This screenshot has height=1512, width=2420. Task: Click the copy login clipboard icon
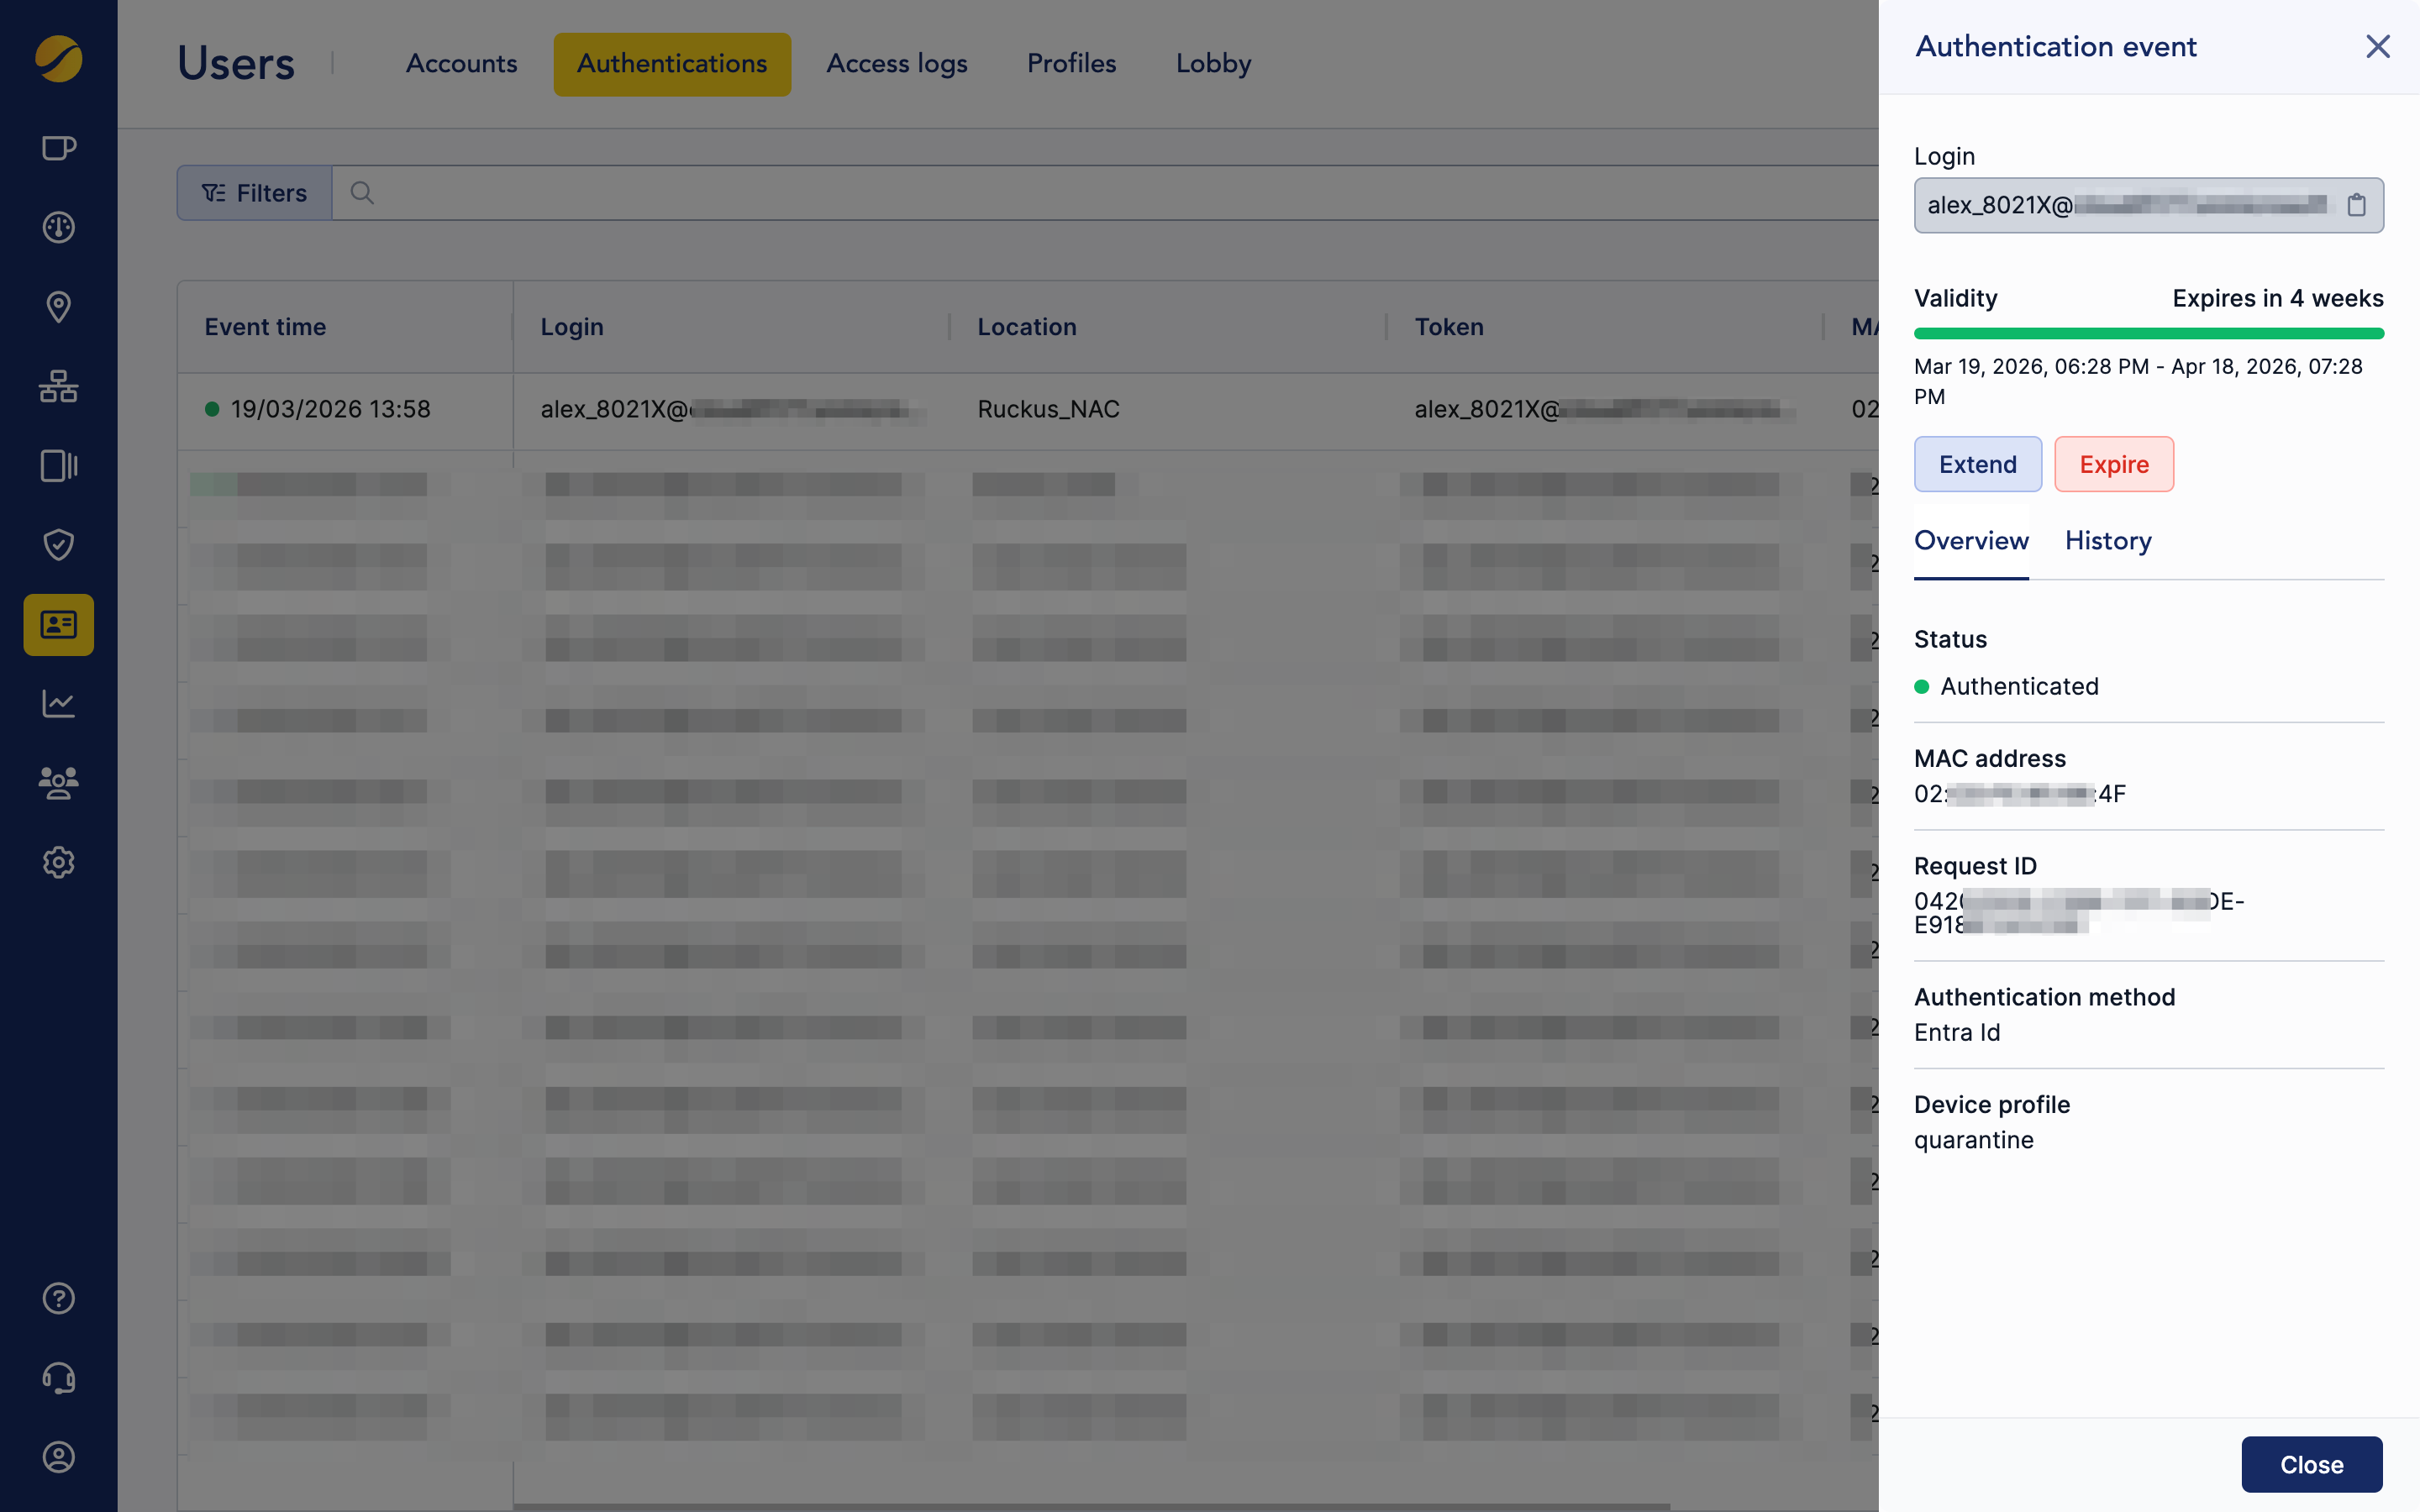click(2356, 205)
